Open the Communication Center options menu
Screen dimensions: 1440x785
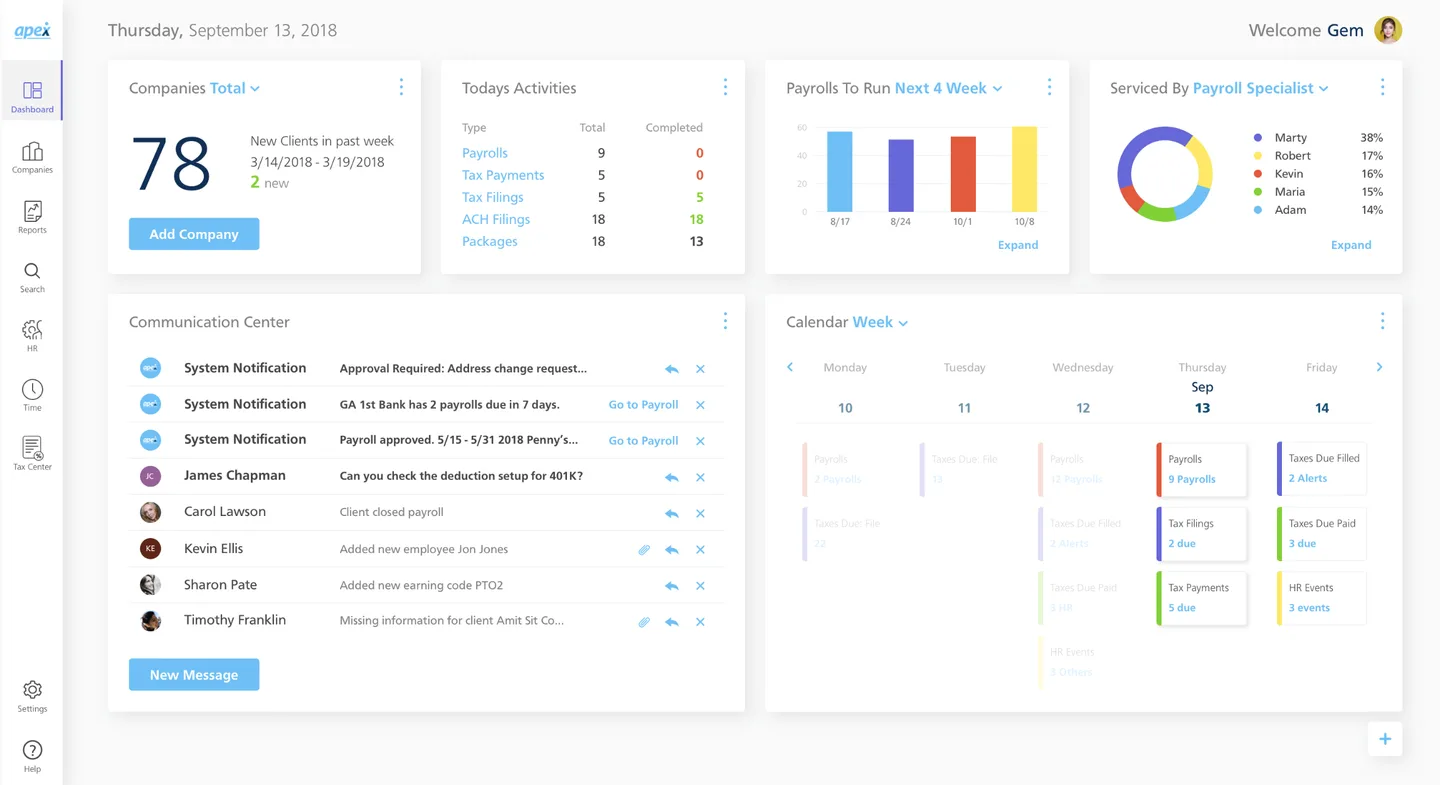tap(725, 320)
